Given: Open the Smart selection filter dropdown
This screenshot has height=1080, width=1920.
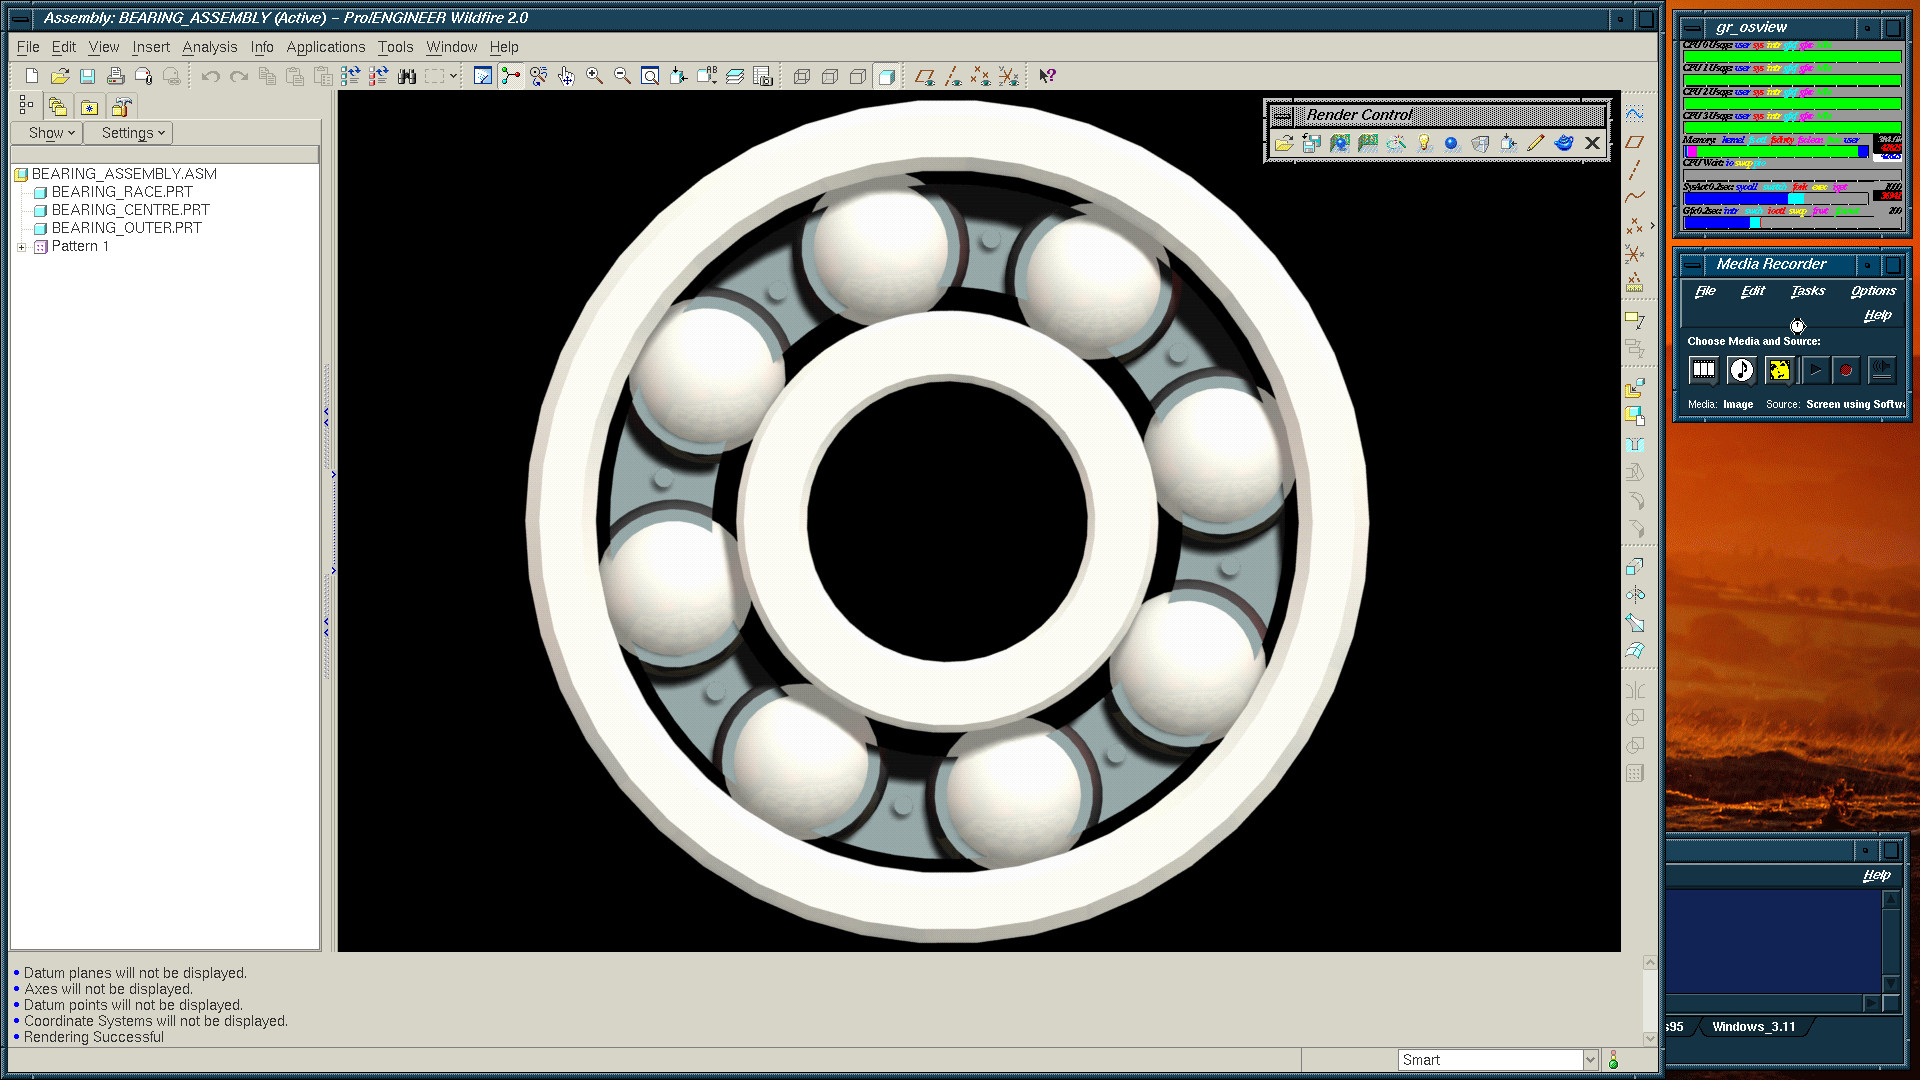Looking at the screenshot, I should pos(1590,1060).
